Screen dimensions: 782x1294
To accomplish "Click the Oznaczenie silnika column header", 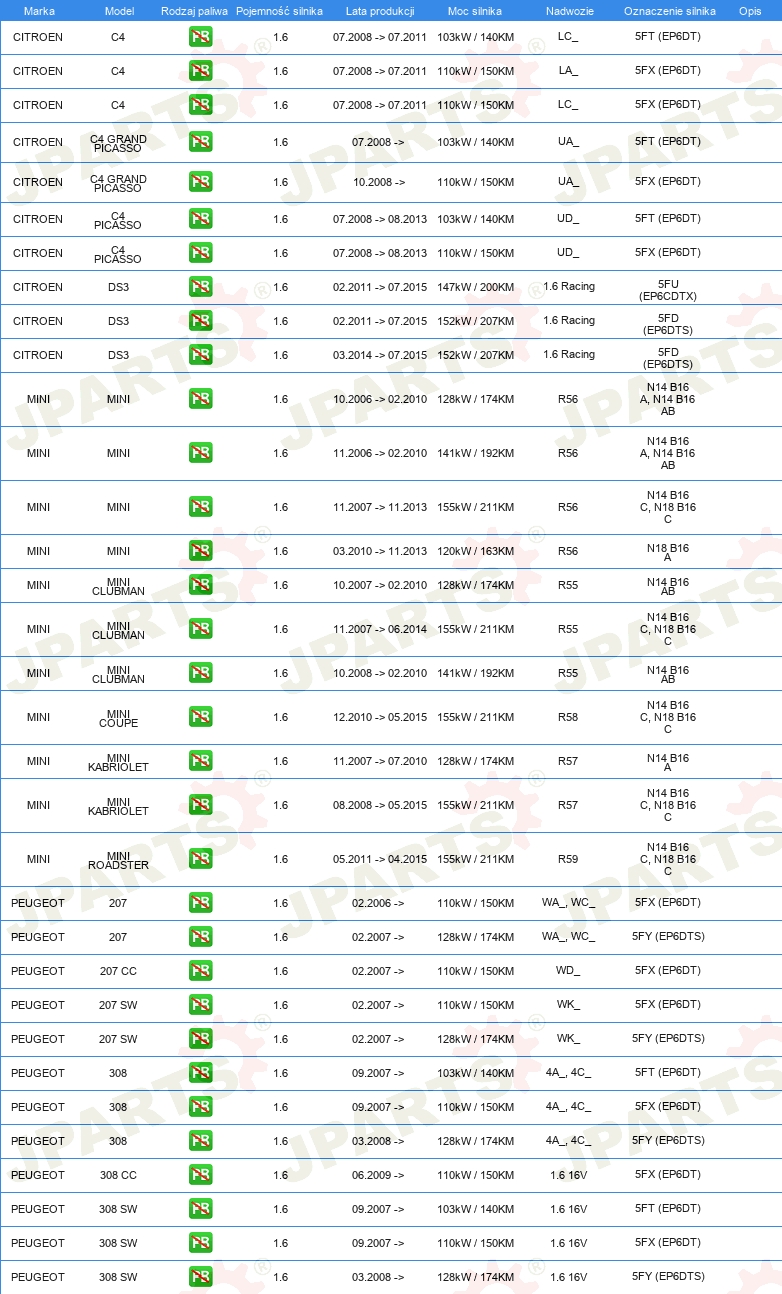I will [670, 11].
